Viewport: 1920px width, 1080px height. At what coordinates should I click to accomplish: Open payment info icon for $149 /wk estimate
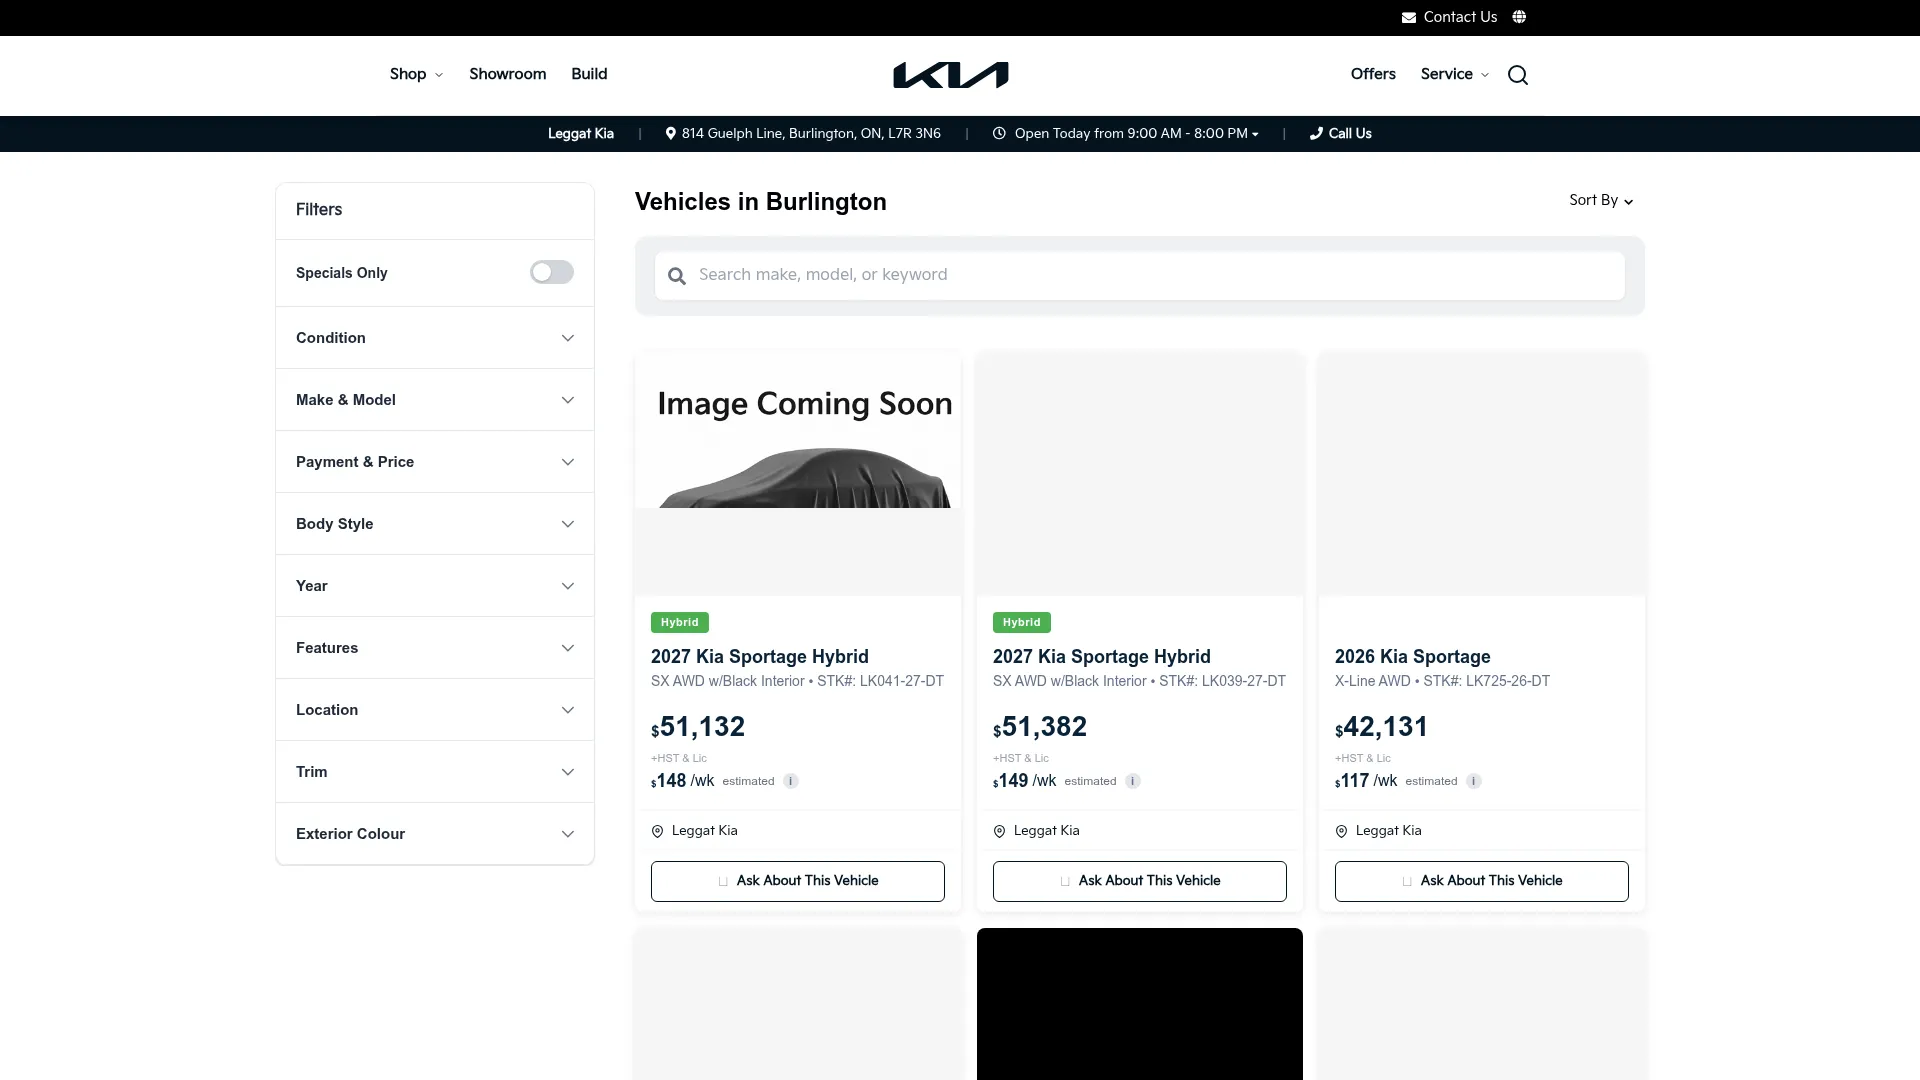pos(1132,781)
